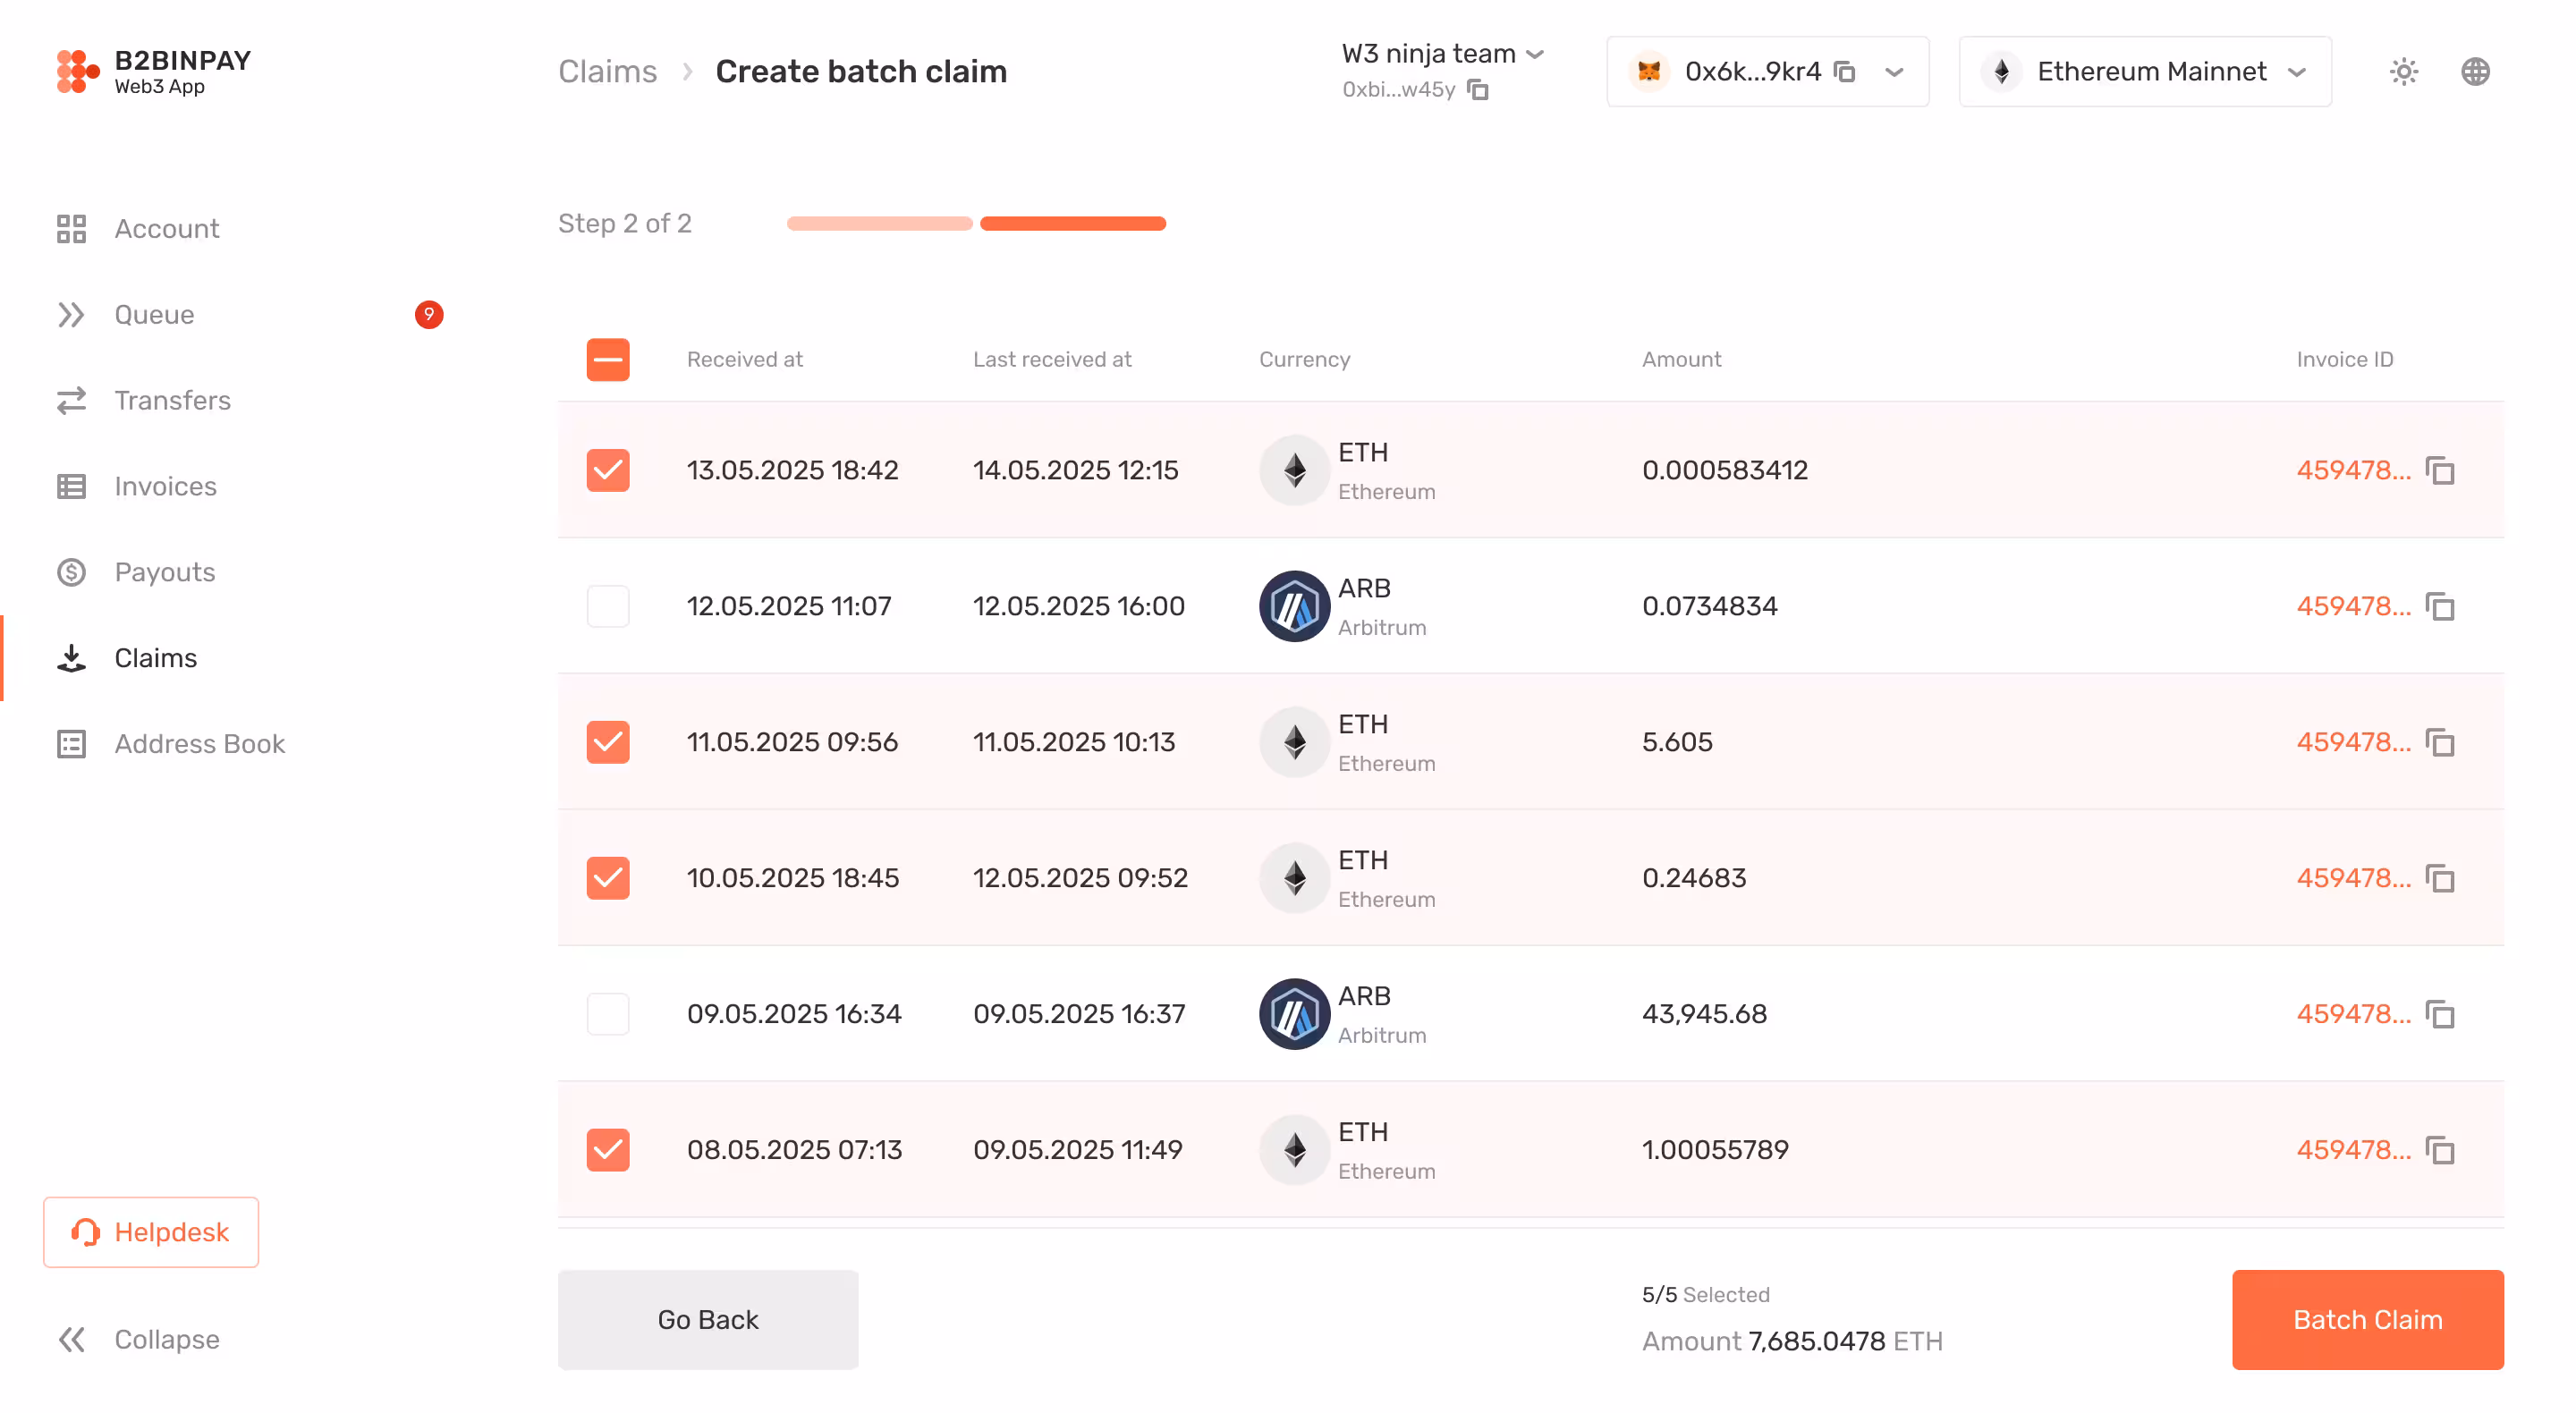Click the Go Back button

coord(708,1319)
